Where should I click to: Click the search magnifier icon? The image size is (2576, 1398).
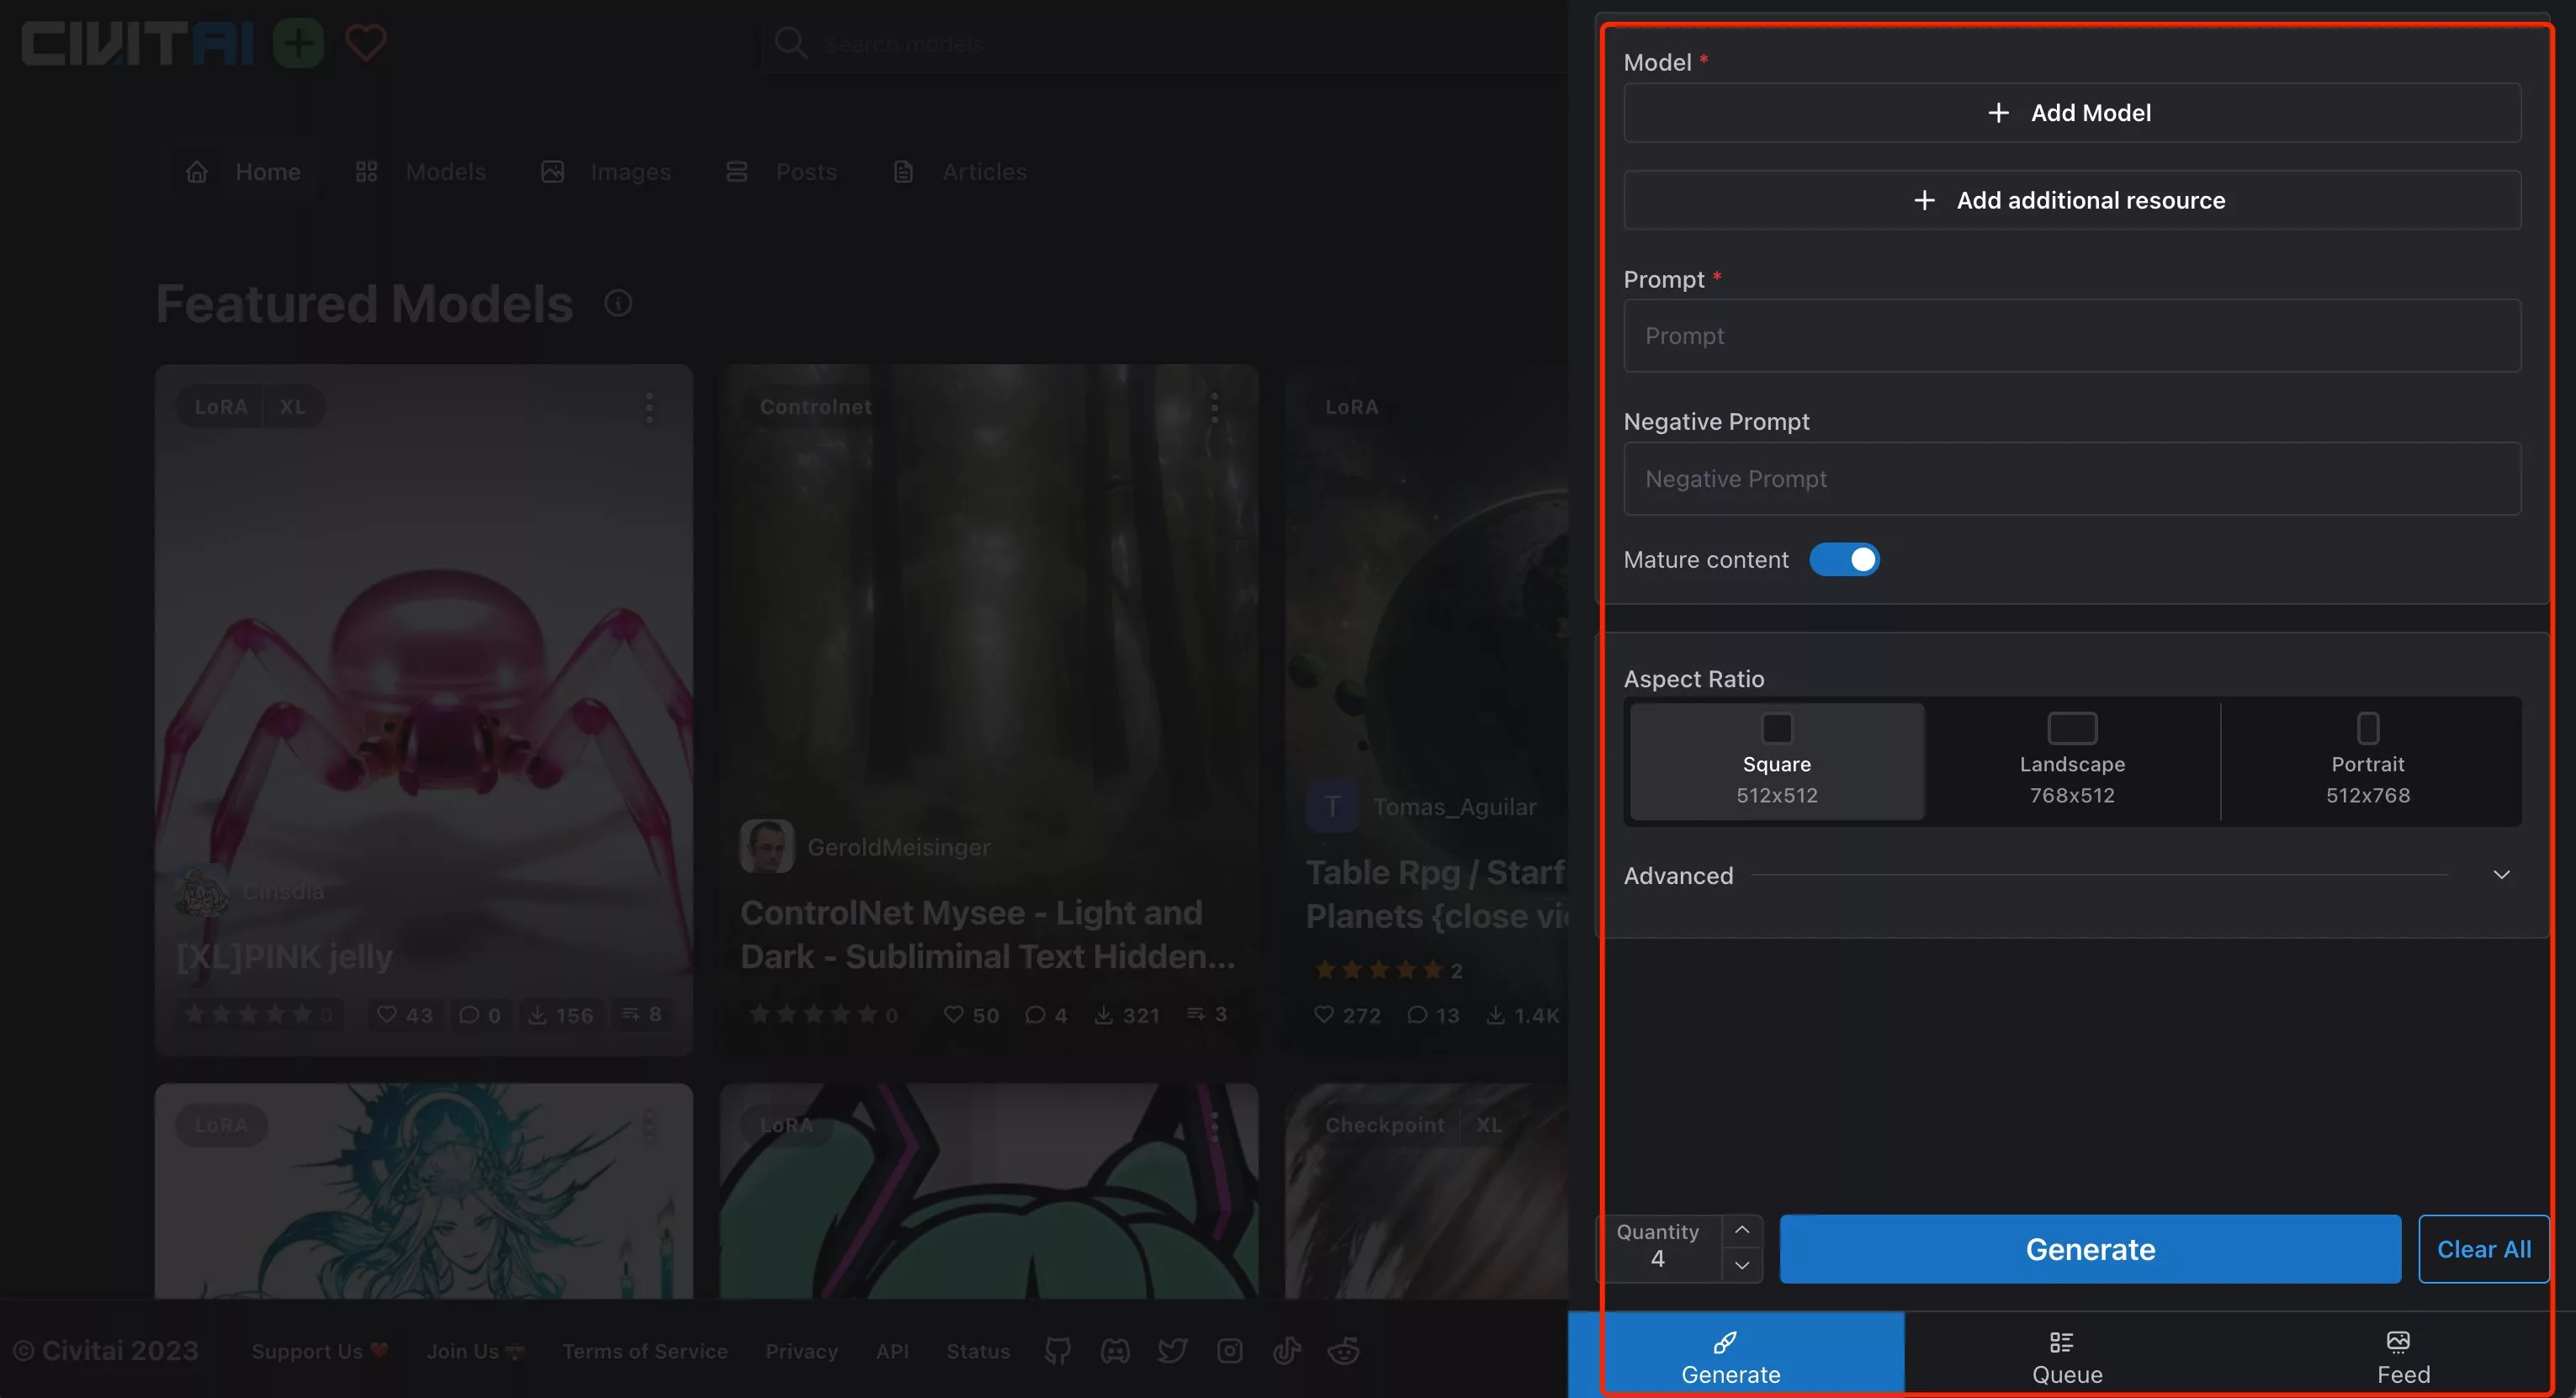point(790,43)
